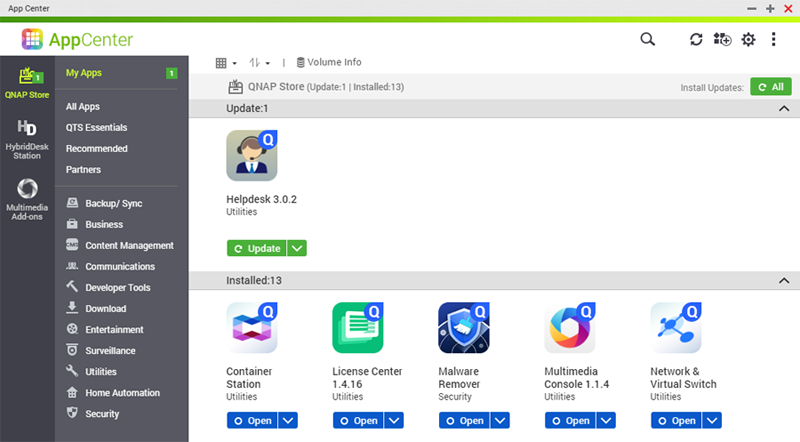The width and height of the screenshot is (800, 442).
Task: Open App Center settings gear
Action: coord(748,39)
